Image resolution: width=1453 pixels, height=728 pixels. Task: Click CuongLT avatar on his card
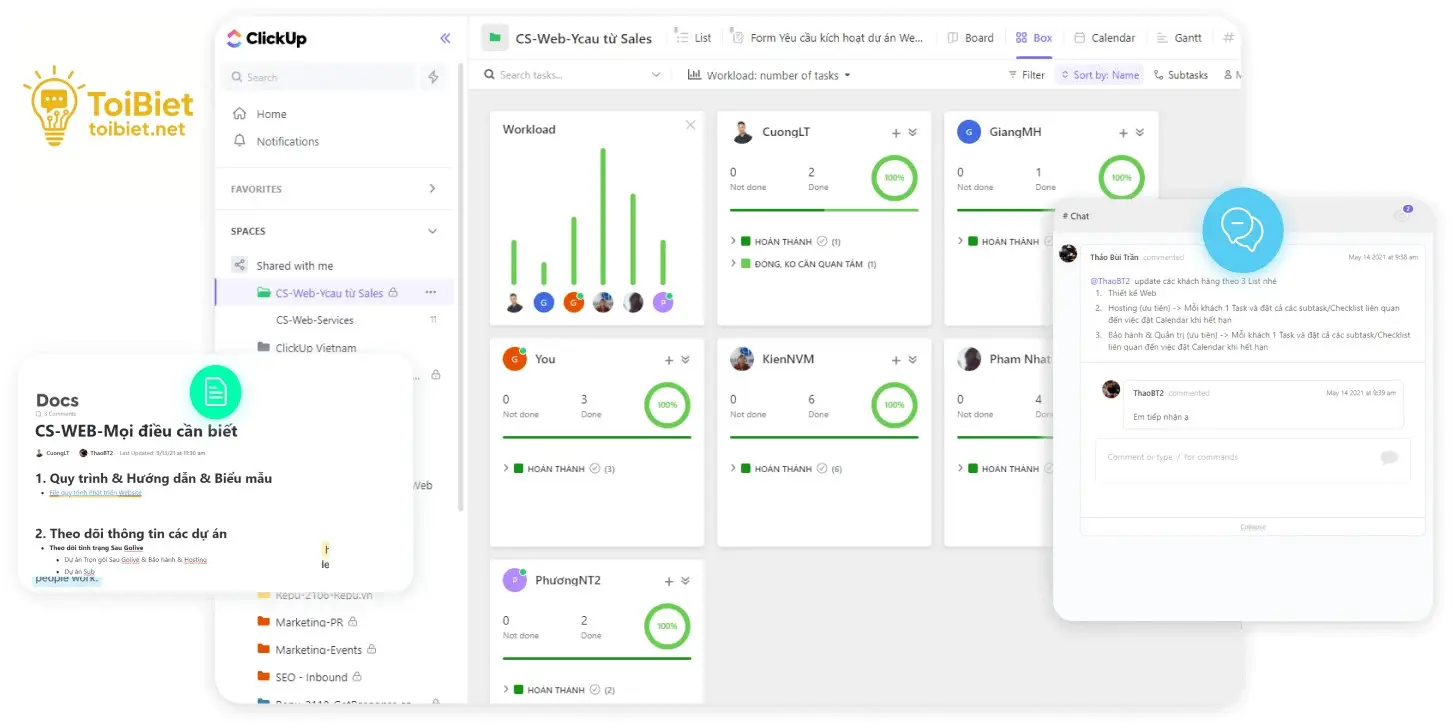pos(742,132)
